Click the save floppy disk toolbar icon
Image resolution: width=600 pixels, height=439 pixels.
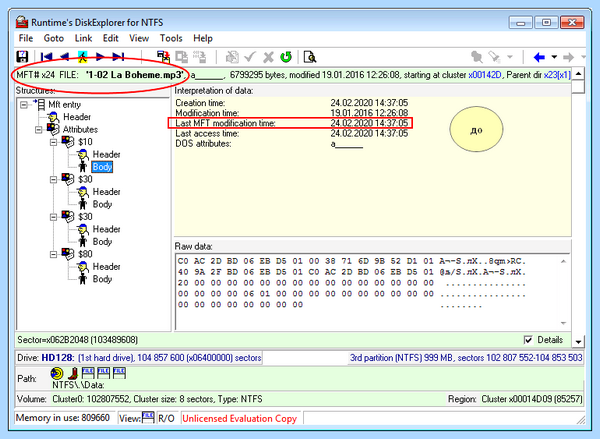pyautogui.click(x=22, y=57)
